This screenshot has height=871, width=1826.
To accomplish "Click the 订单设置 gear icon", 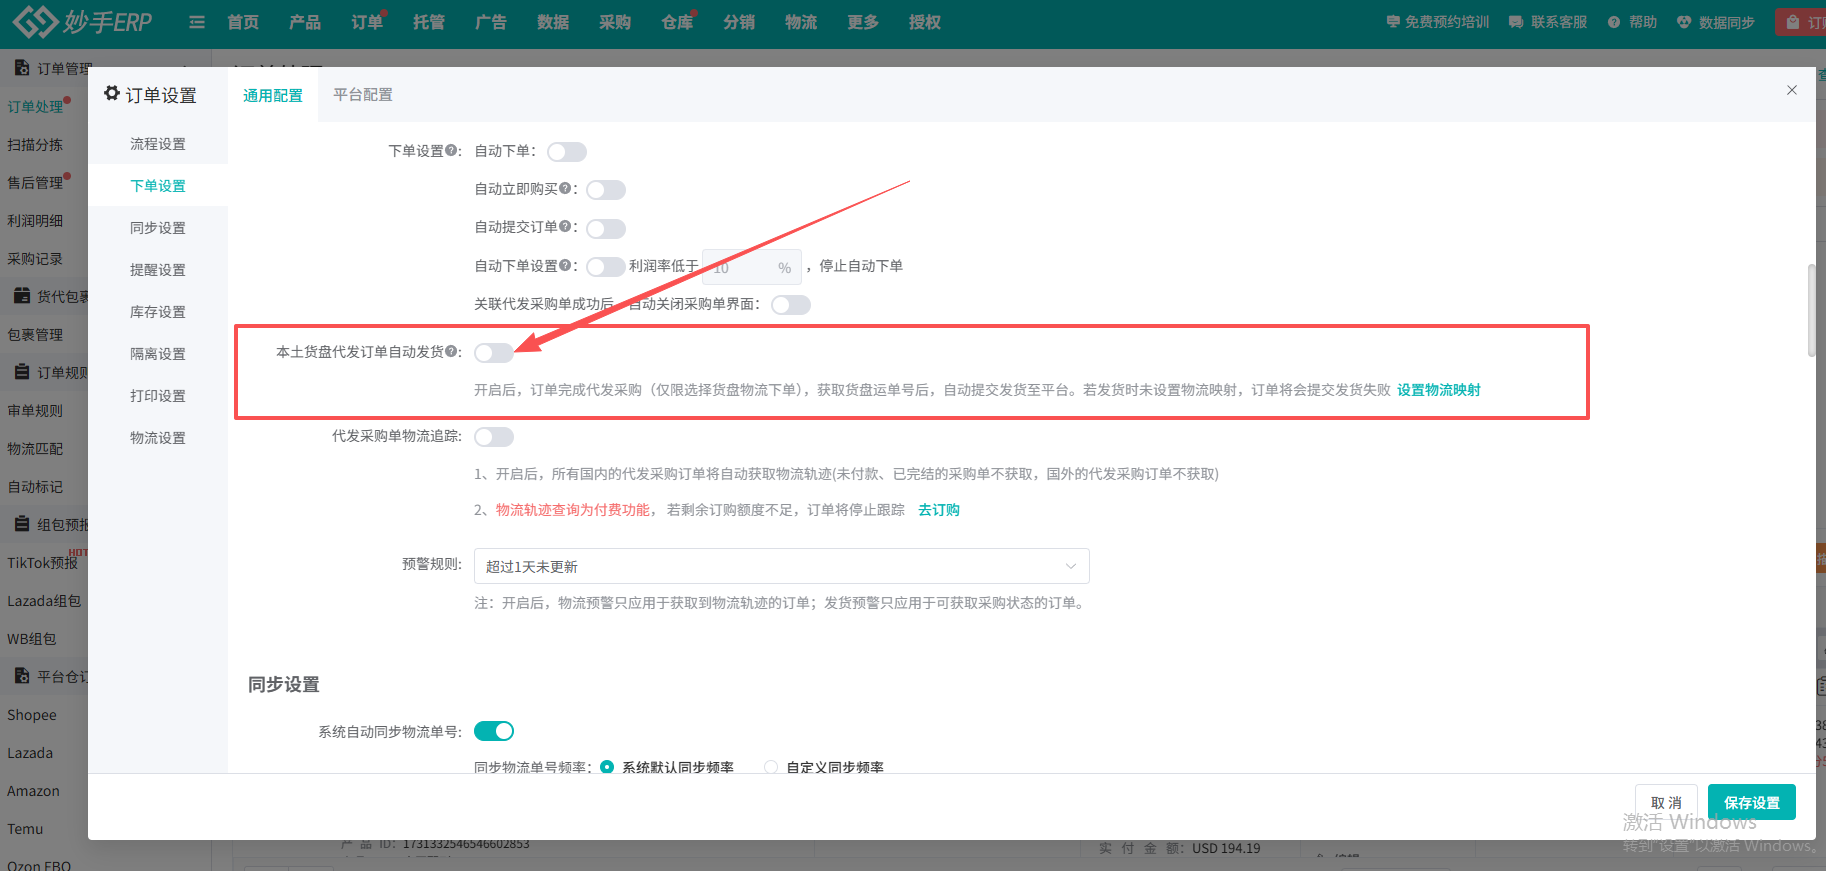I will (x=112, y=93).
